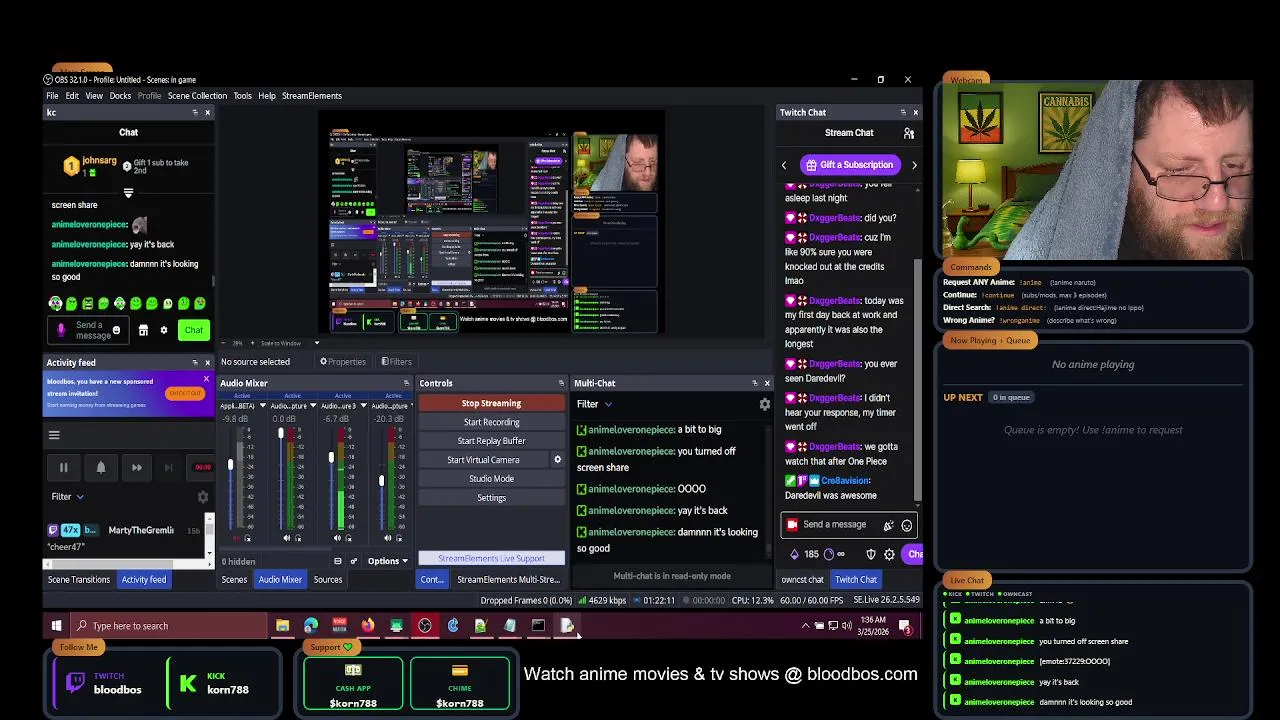Viewport: 1280px width, 720px height.
Task: Click Gift a Subscription button
Action: (849, 165)
